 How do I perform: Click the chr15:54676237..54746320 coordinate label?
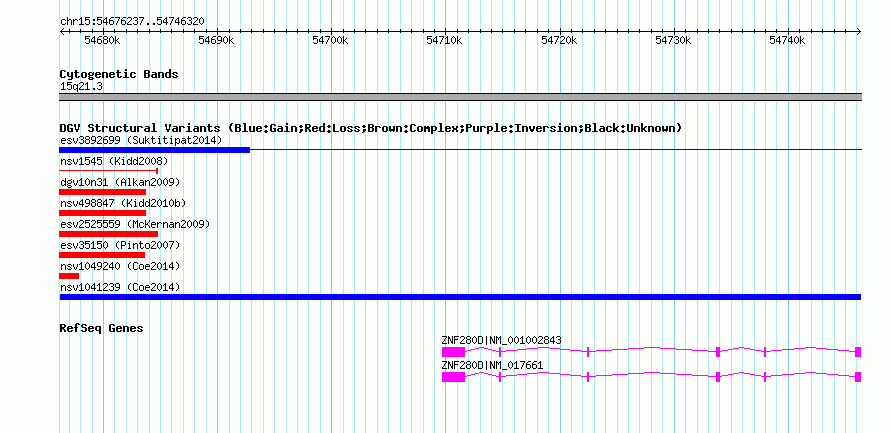(132, 22)
